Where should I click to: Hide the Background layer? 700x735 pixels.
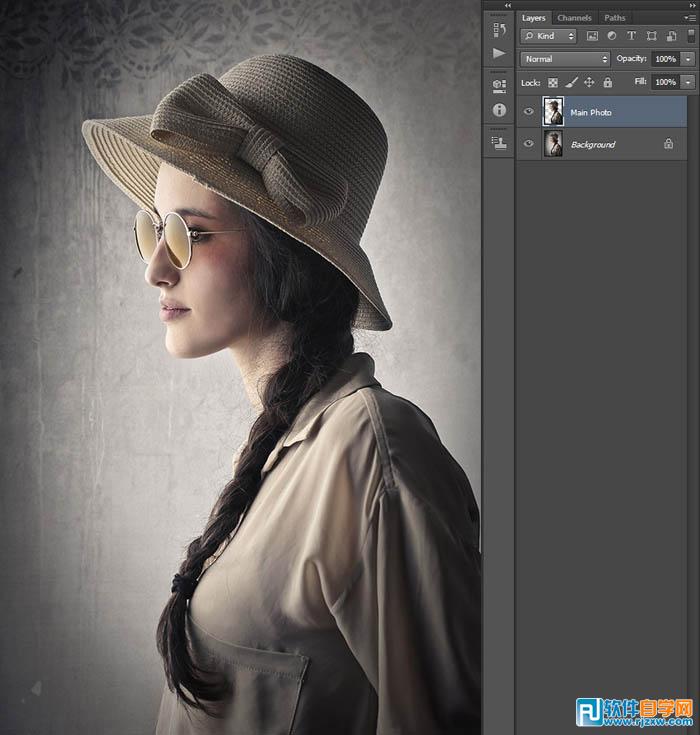pyautogui.click(x=529, y=144)
